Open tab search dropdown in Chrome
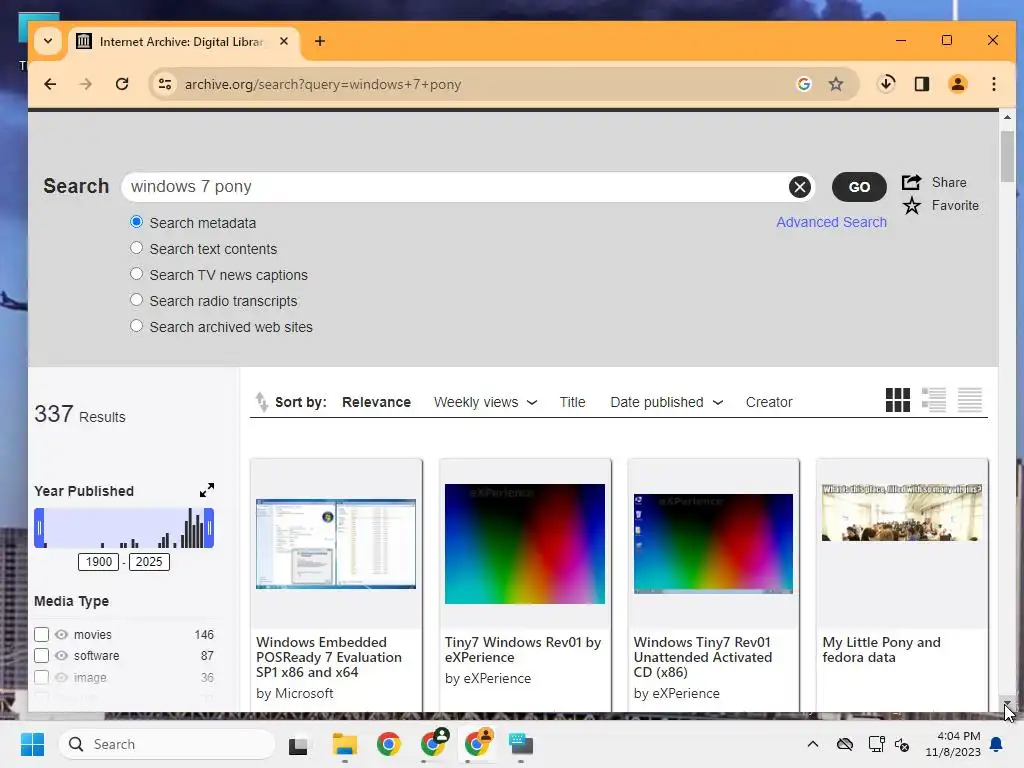 point(48,41)
